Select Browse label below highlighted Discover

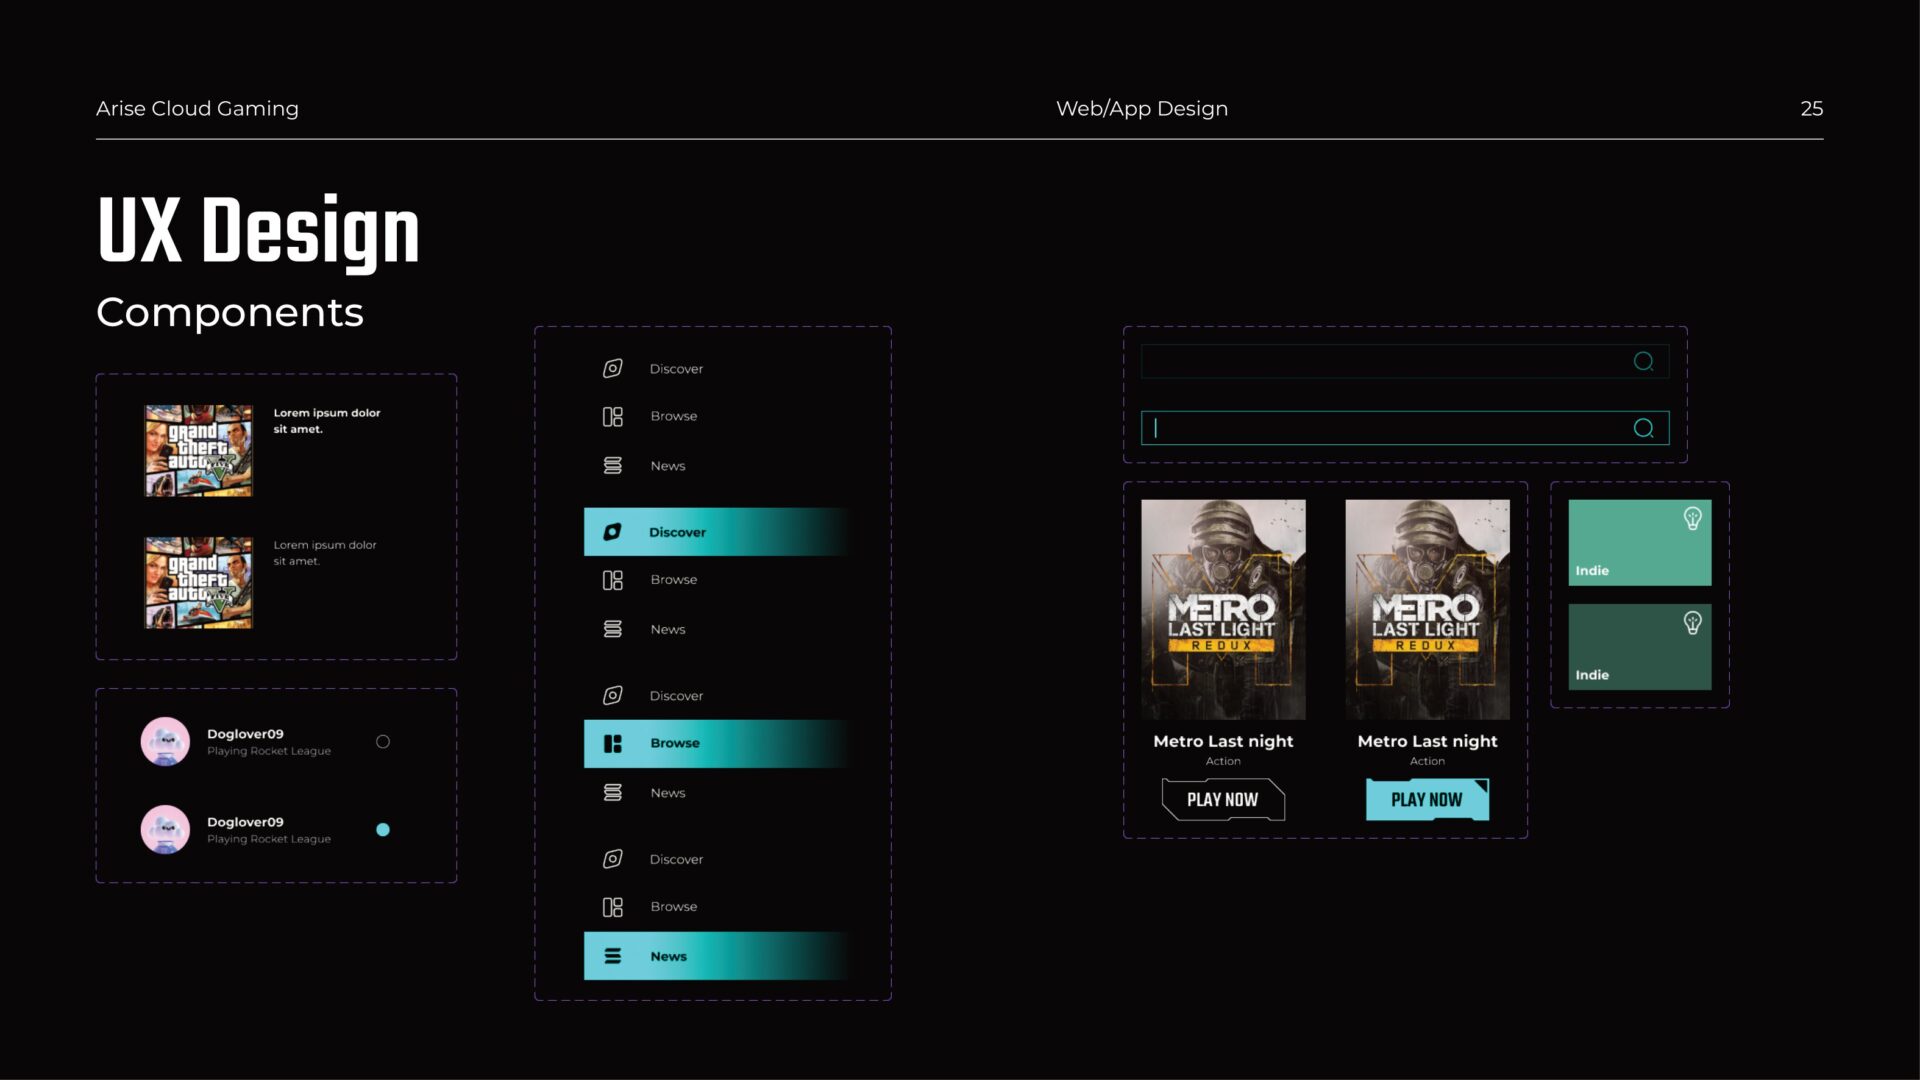pyautogui.click(x=674, y=580)
